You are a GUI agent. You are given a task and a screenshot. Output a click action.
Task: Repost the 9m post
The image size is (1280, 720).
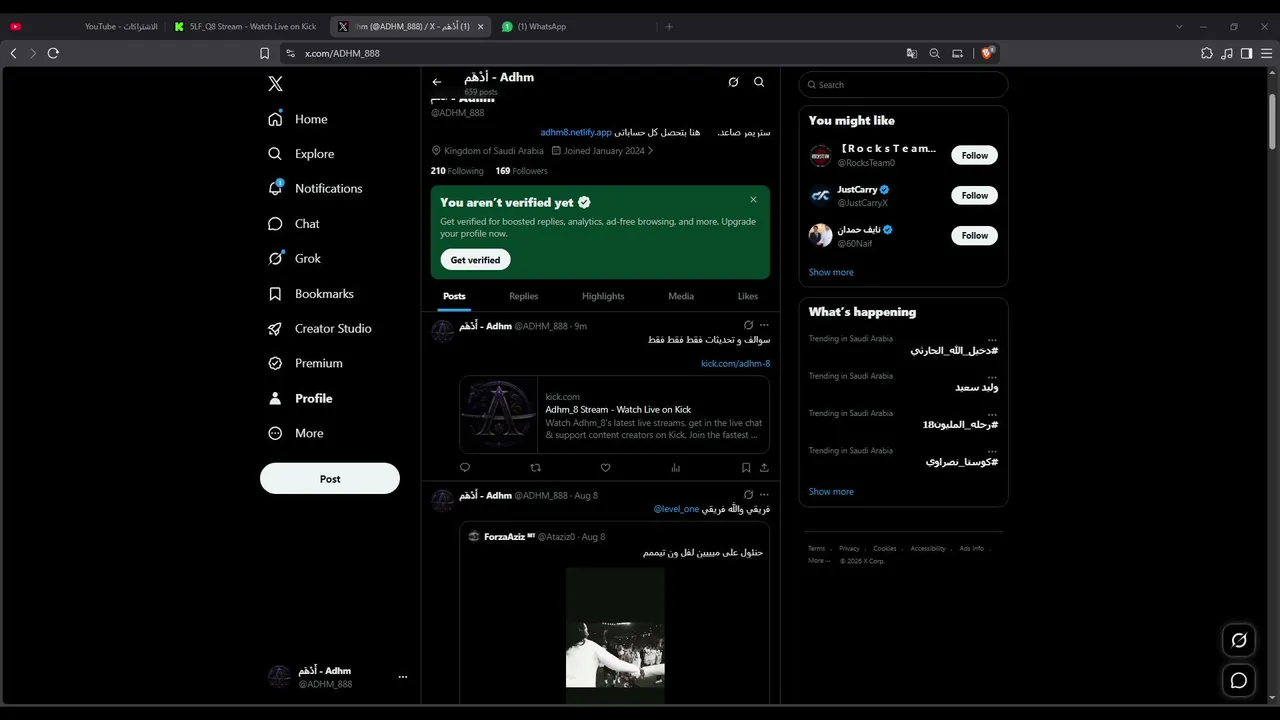(x=535, y=467)
